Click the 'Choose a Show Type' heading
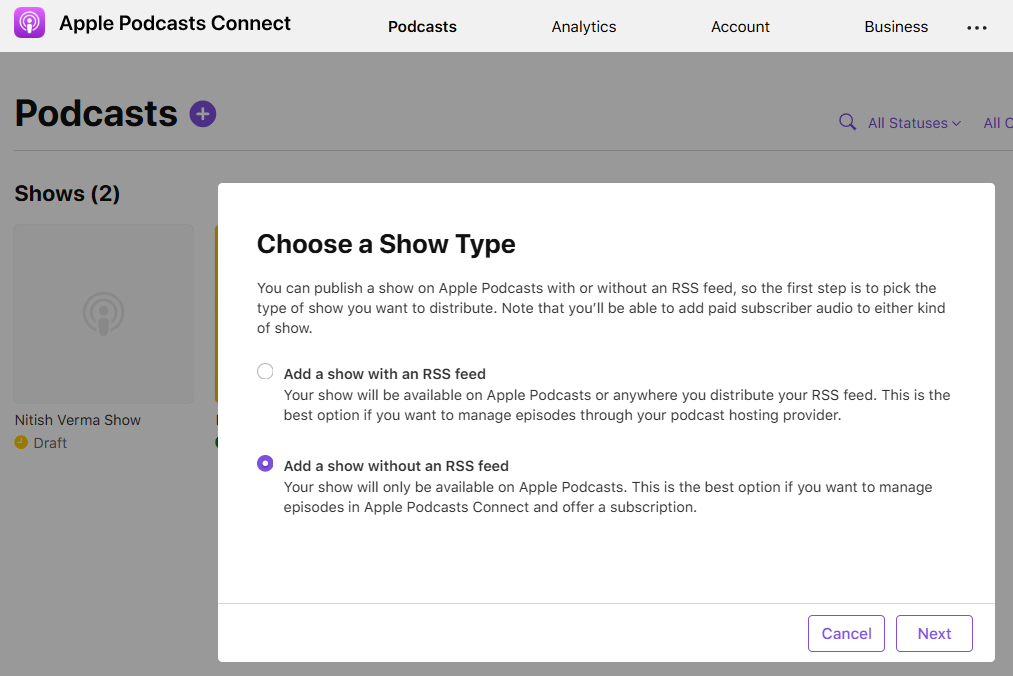 pyautogui.click(x=386, y=244)
